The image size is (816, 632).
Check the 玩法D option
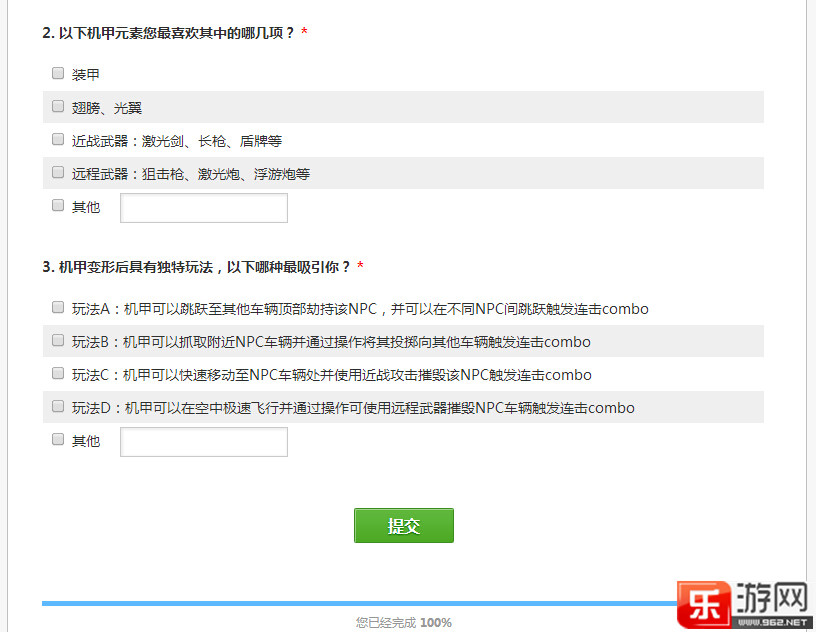pyautogui.click(x=58, y=406)
